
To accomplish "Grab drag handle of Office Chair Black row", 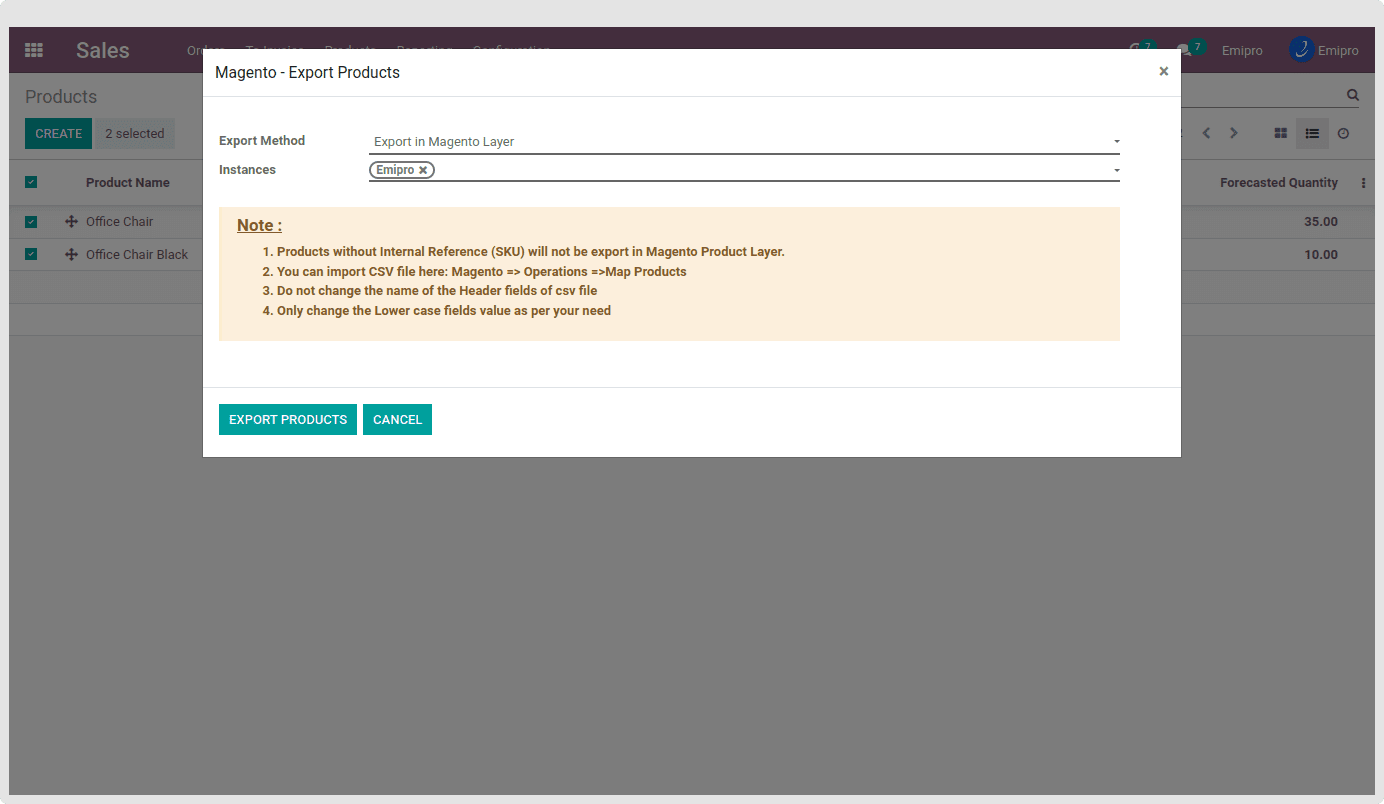I will pyautogui.click(x=71, y=255).
